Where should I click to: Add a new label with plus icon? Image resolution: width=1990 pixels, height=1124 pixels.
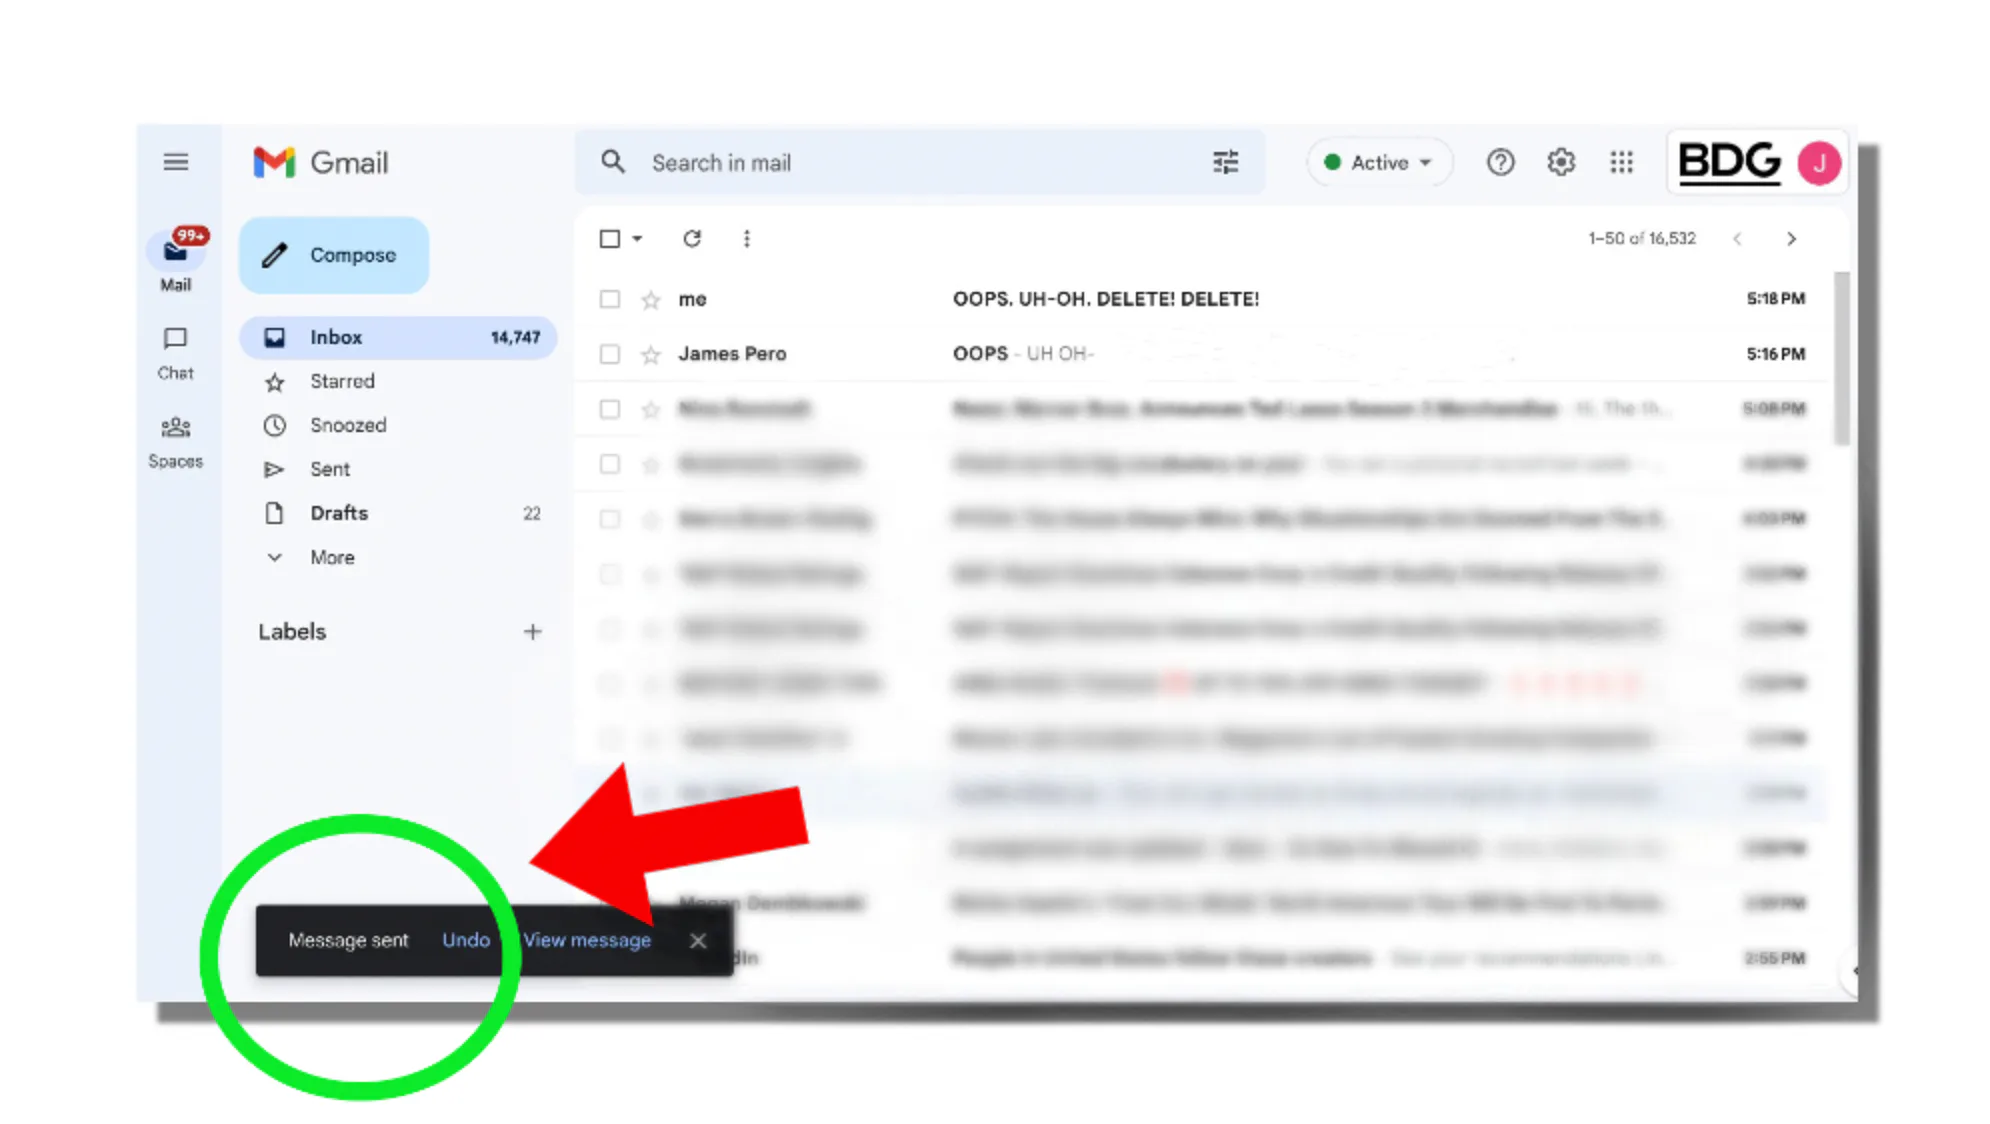(x=532, y=632)
